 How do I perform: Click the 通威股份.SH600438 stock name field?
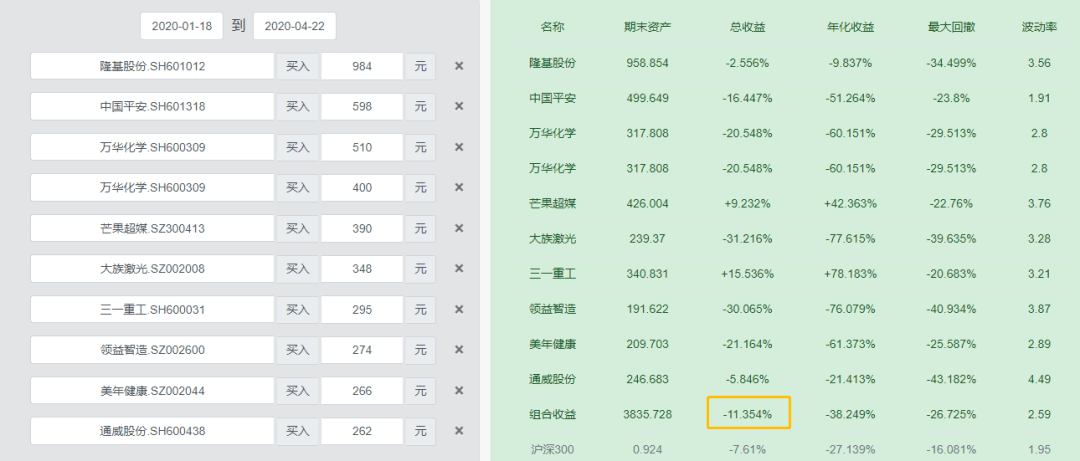(152, 431)
